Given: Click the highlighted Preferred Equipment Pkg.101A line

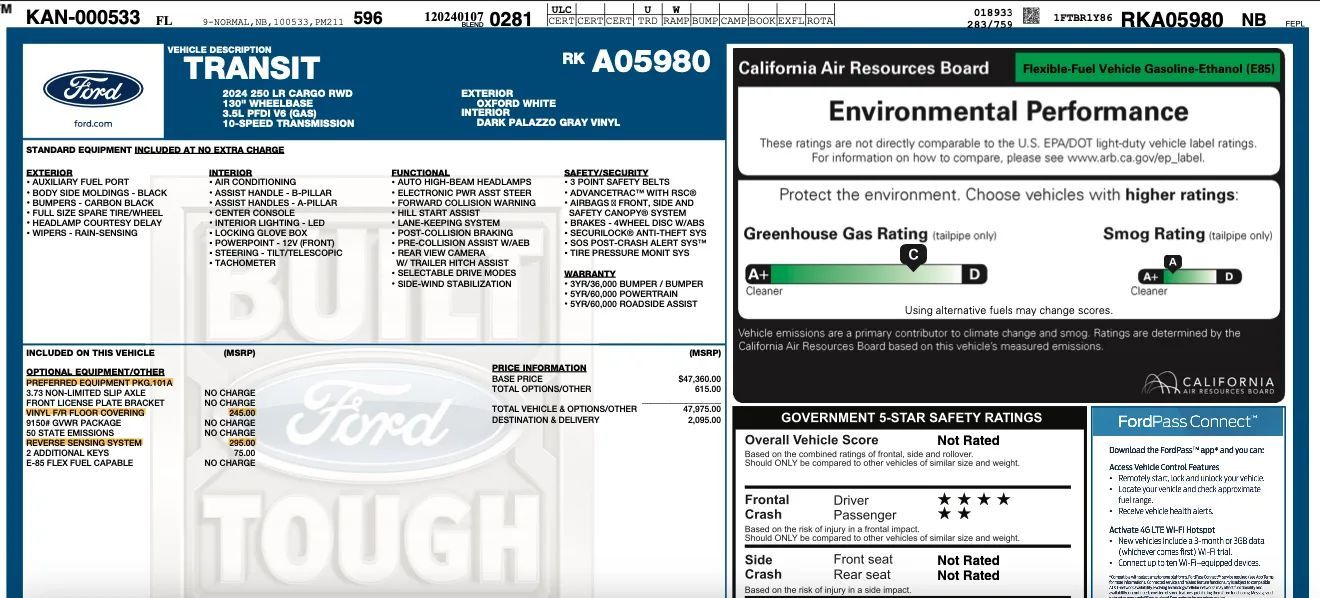Looking at the screenshot, I should click(99, 383).
